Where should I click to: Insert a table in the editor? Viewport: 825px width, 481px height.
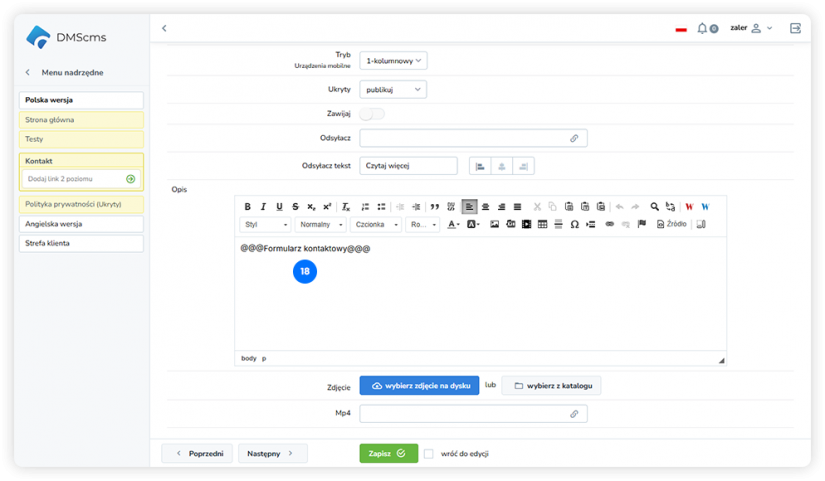tap(542, 225)
